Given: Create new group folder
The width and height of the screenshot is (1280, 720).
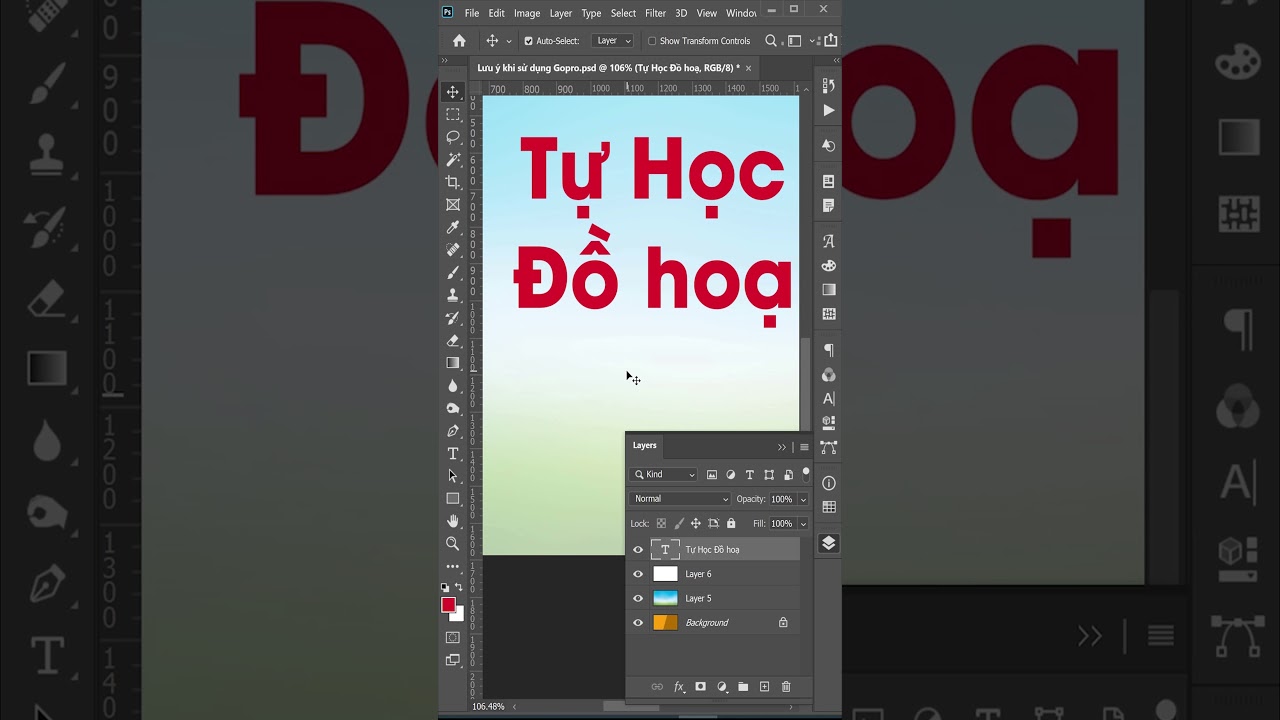Looking at the screenshot, I should pos(743,687).
